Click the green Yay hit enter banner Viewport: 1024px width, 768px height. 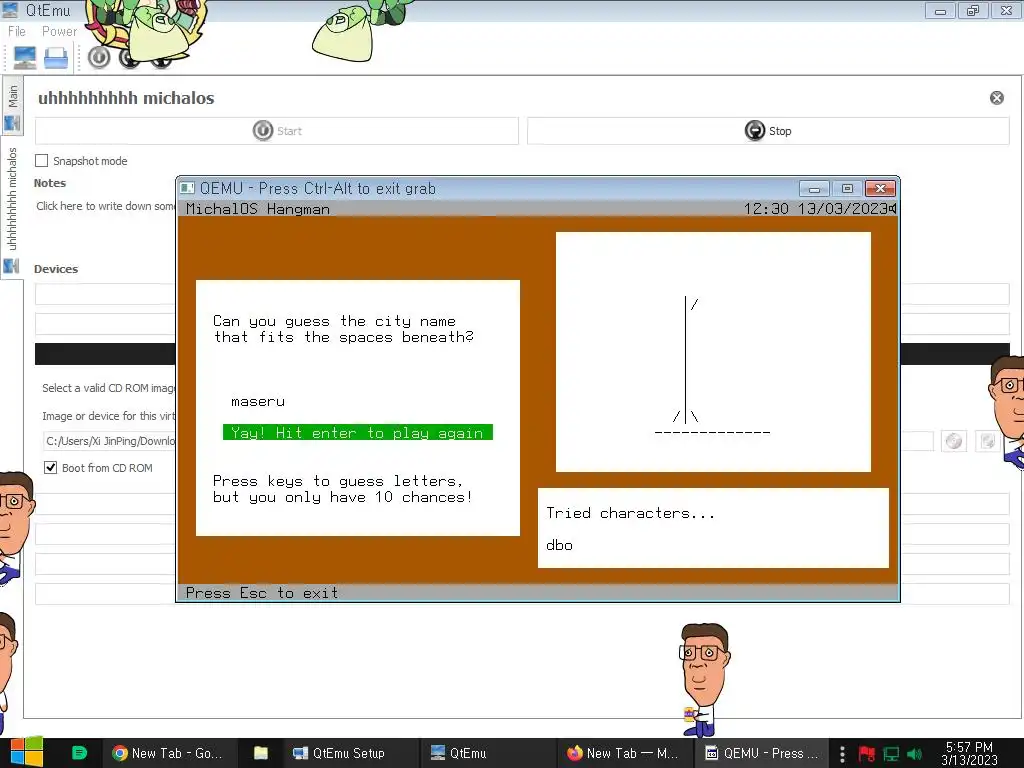[x=358, y=432]
